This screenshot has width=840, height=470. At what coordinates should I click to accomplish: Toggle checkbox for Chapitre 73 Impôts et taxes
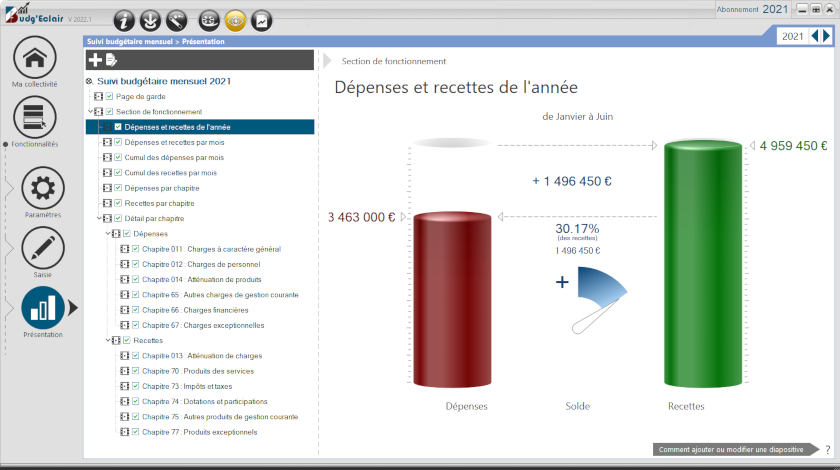coord(136,386)
